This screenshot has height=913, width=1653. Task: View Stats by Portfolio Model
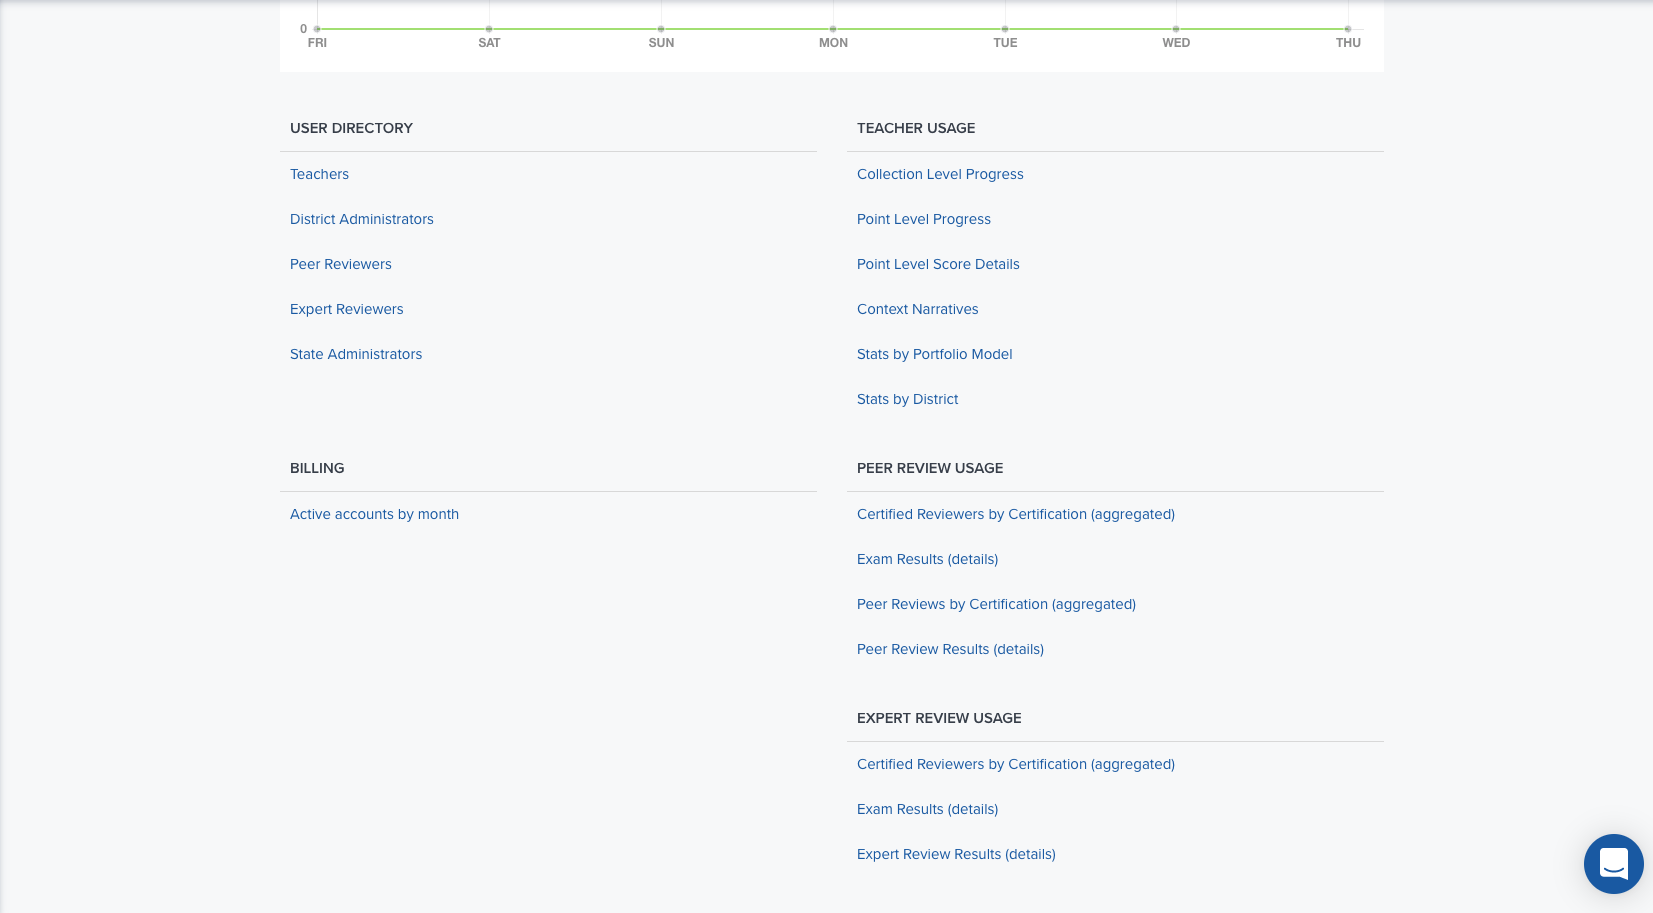(935, 354)
